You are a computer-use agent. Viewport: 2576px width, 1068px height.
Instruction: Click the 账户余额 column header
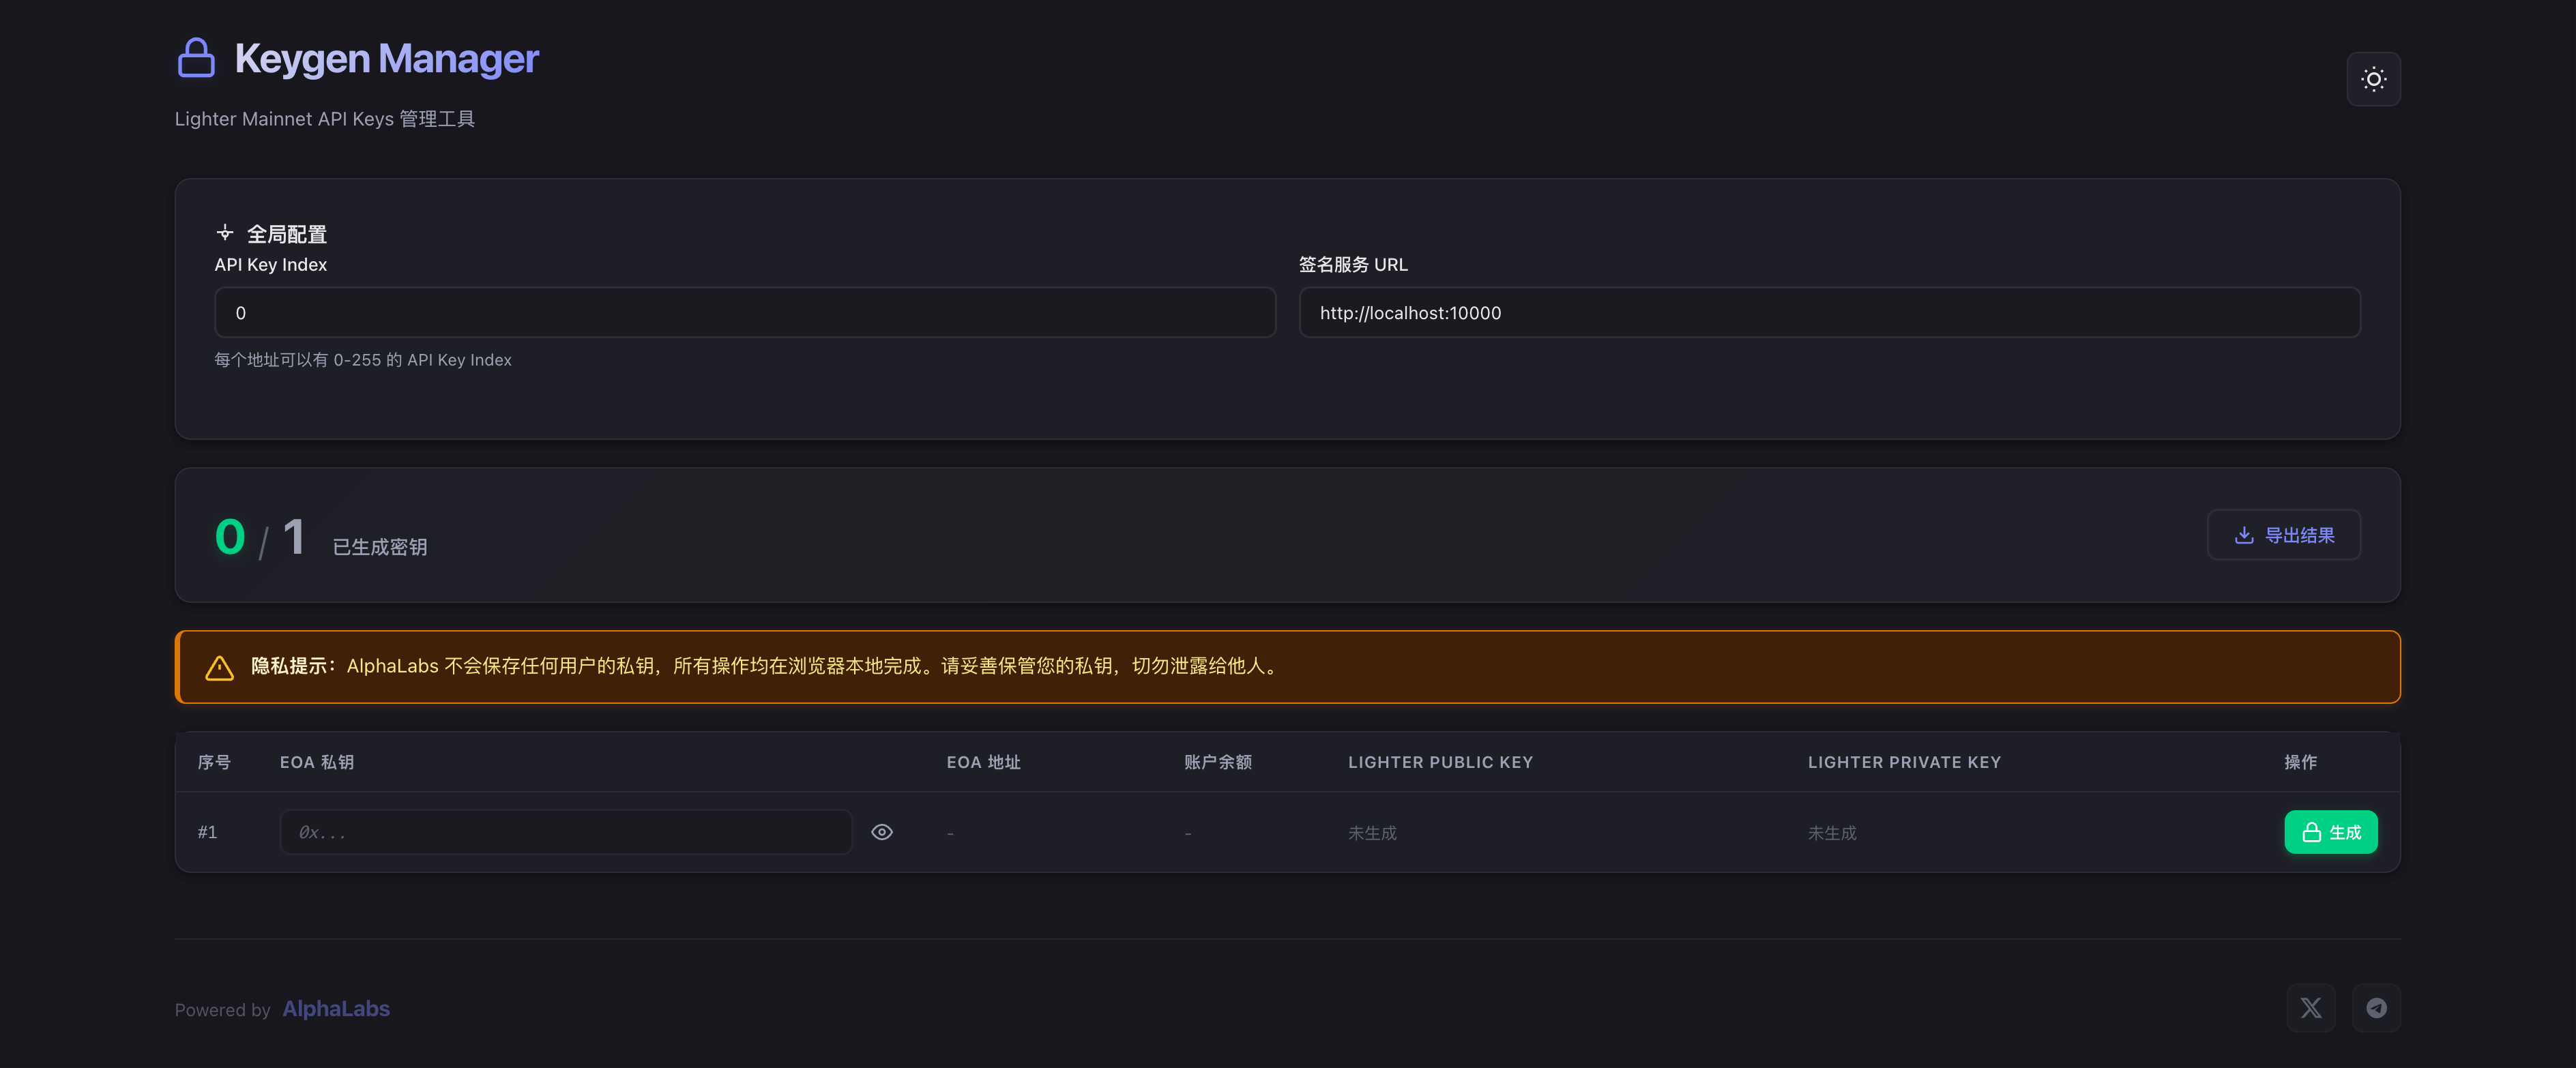(x=1217, y=762)
